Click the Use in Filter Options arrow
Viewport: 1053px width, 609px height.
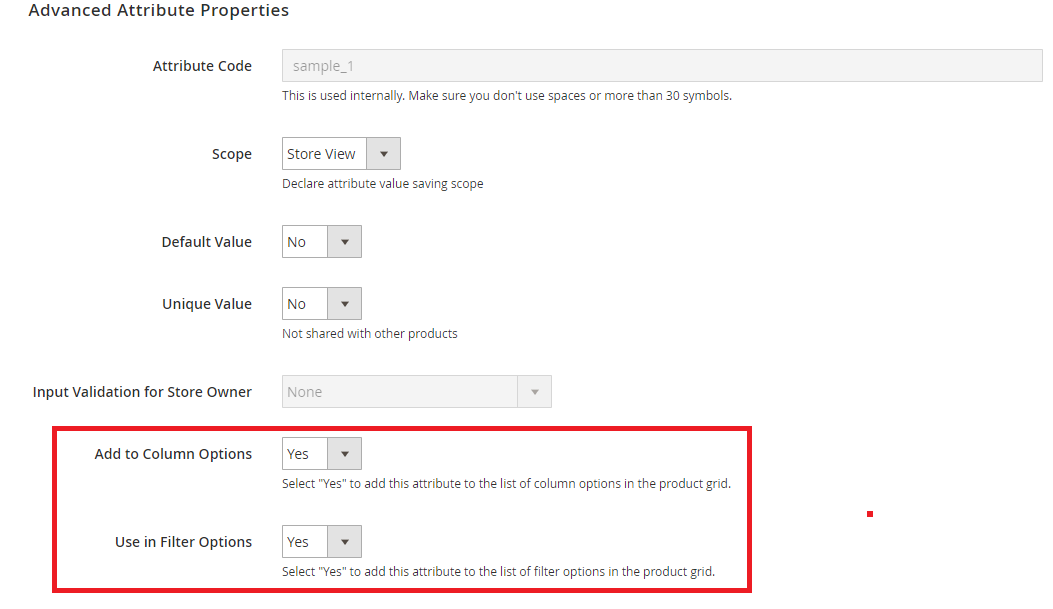[344, 542]
